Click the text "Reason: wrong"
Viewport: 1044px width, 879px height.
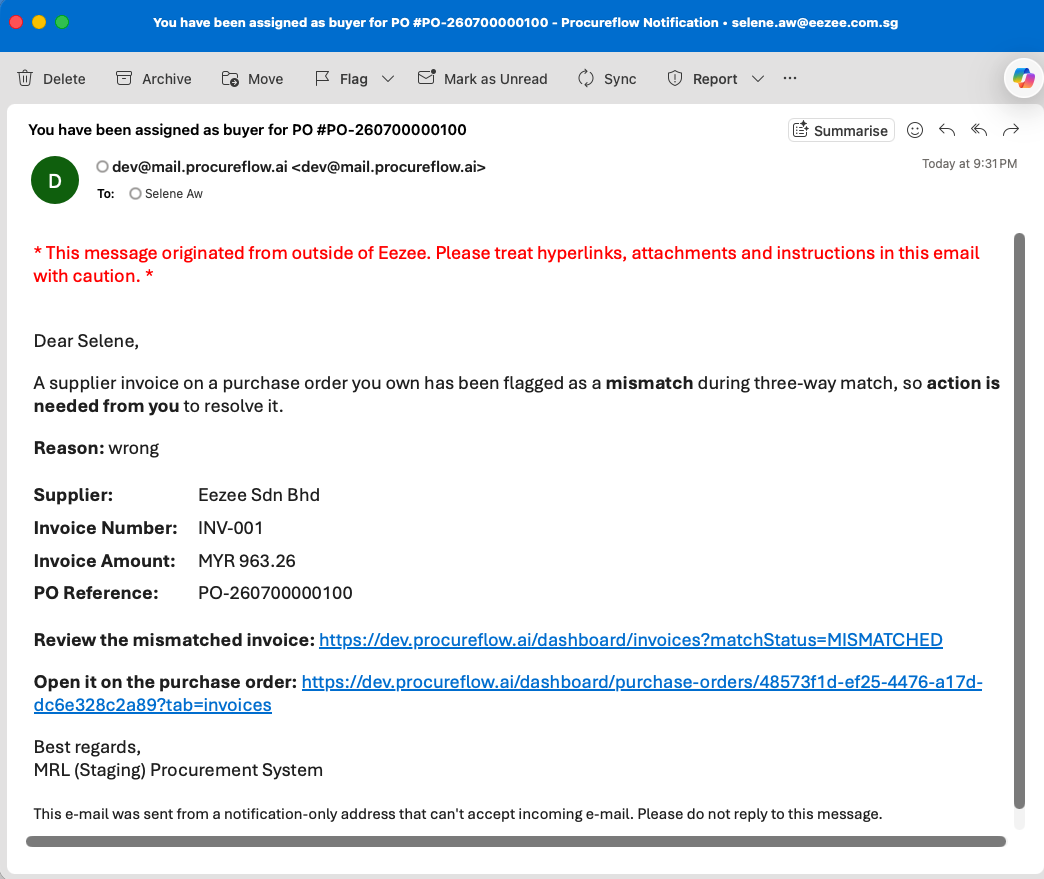(x=97, y=448)
